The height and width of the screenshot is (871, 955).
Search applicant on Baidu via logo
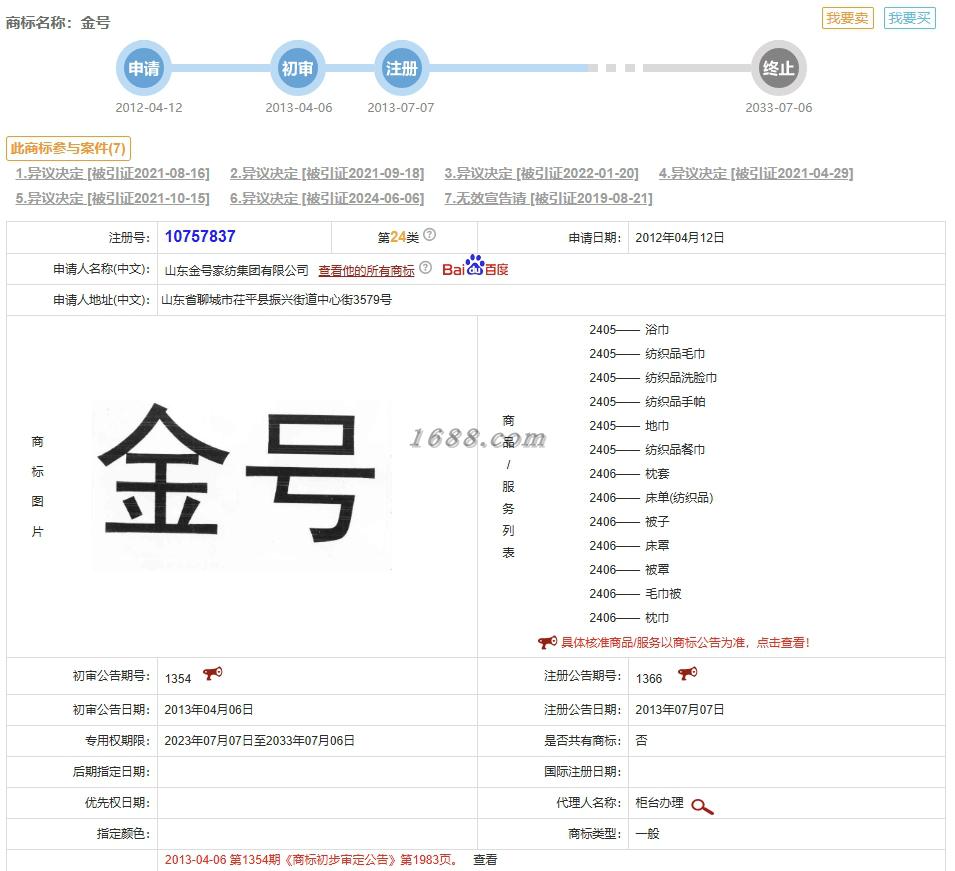click(475, 266)
